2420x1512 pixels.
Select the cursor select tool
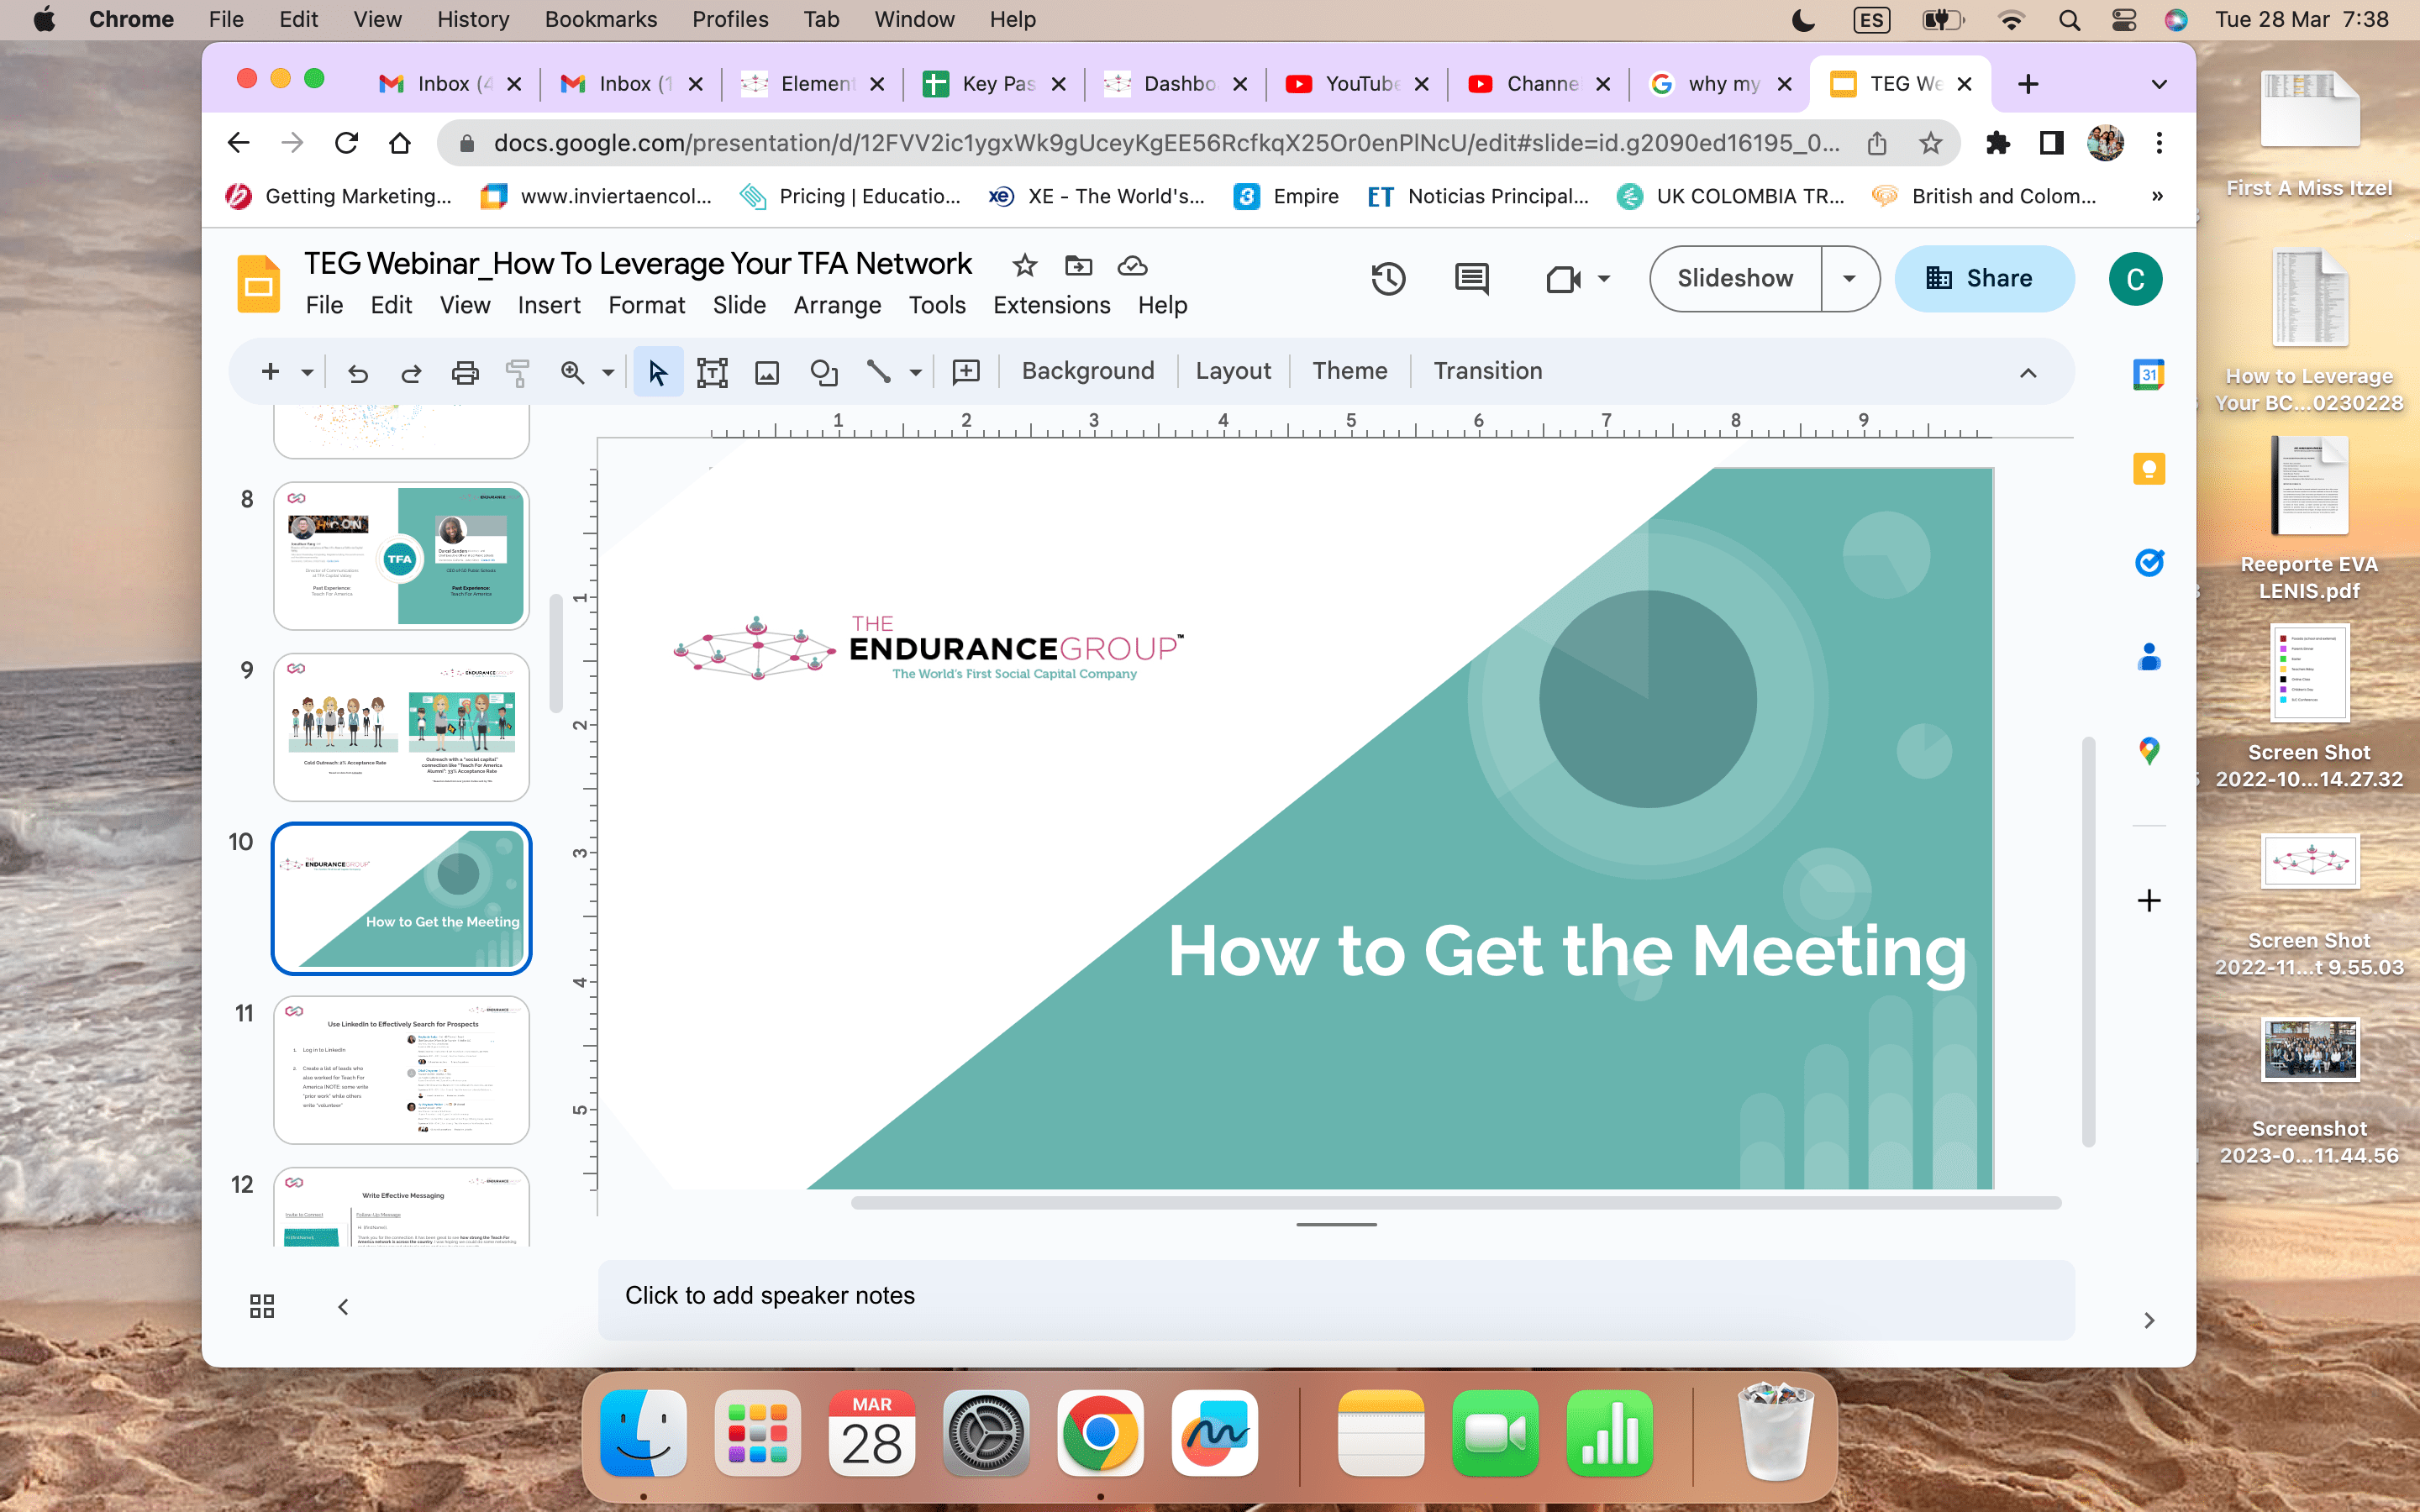[x=658, y=372]
